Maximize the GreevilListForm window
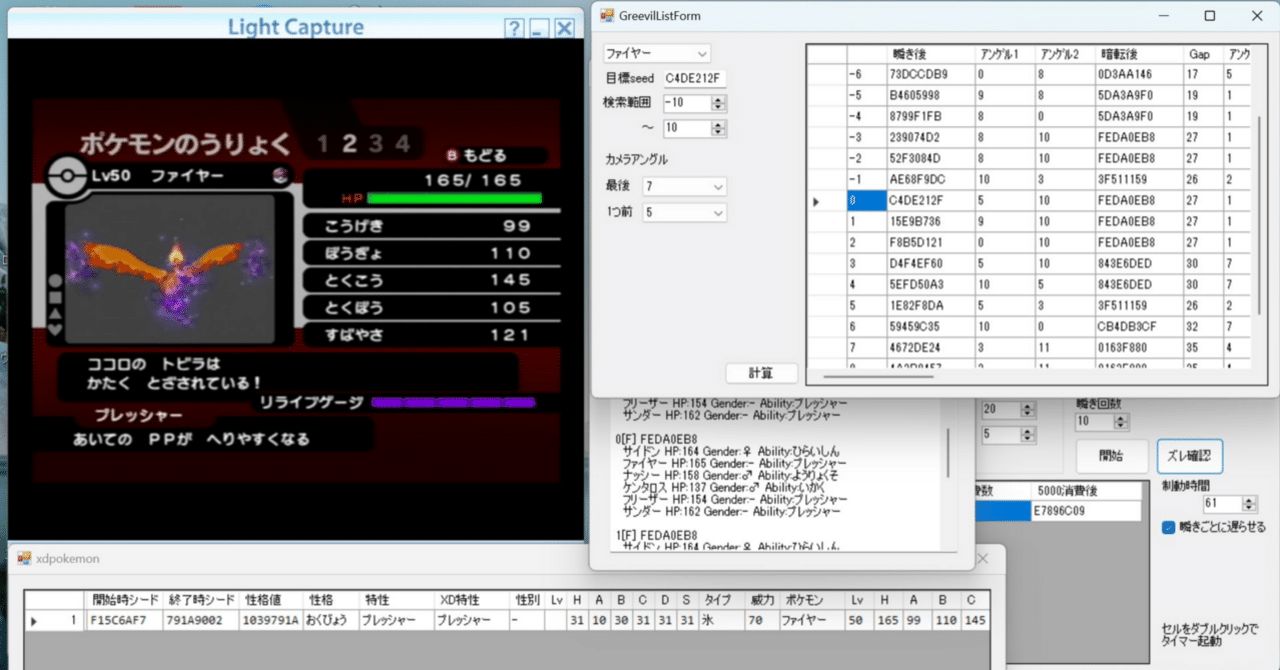Viewport: 1280px width, 670px height. (1210, 16)
